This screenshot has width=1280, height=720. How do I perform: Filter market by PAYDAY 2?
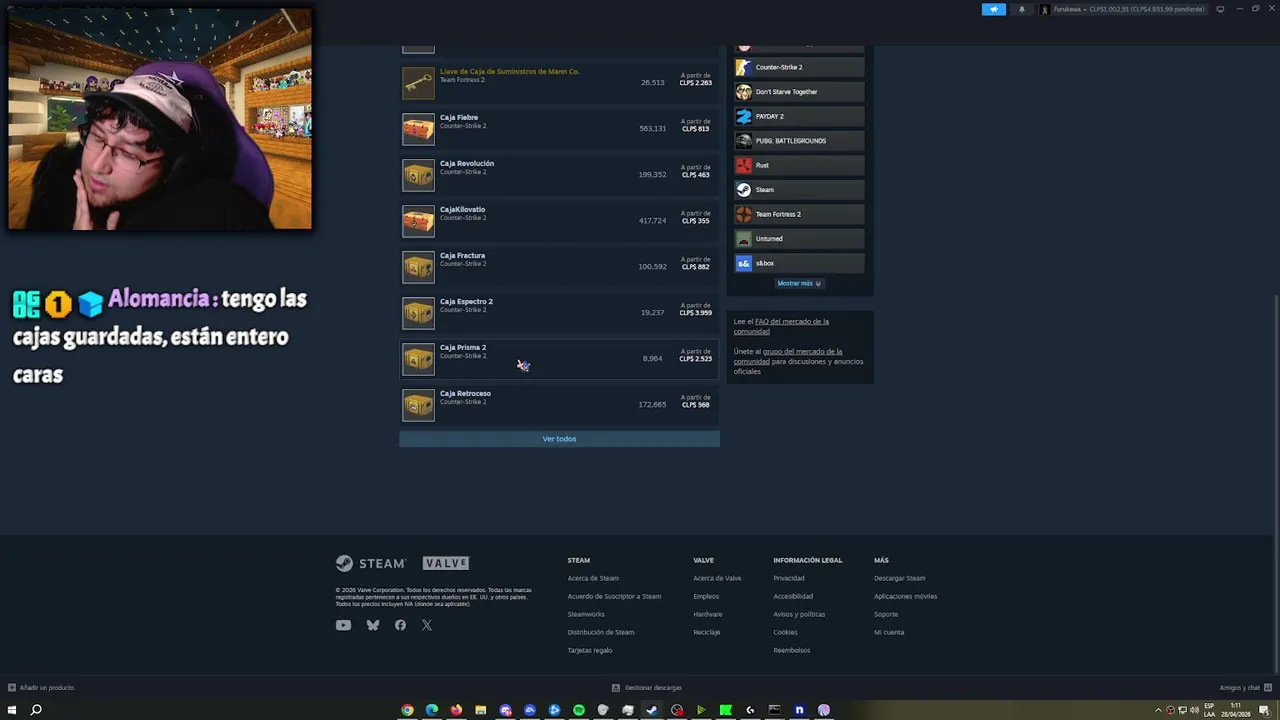(x=799, y=116)
